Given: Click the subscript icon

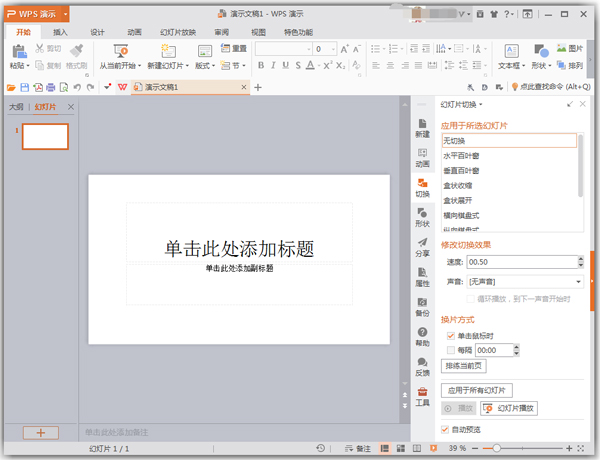Looking at the screenshot, I should (341, 65).
